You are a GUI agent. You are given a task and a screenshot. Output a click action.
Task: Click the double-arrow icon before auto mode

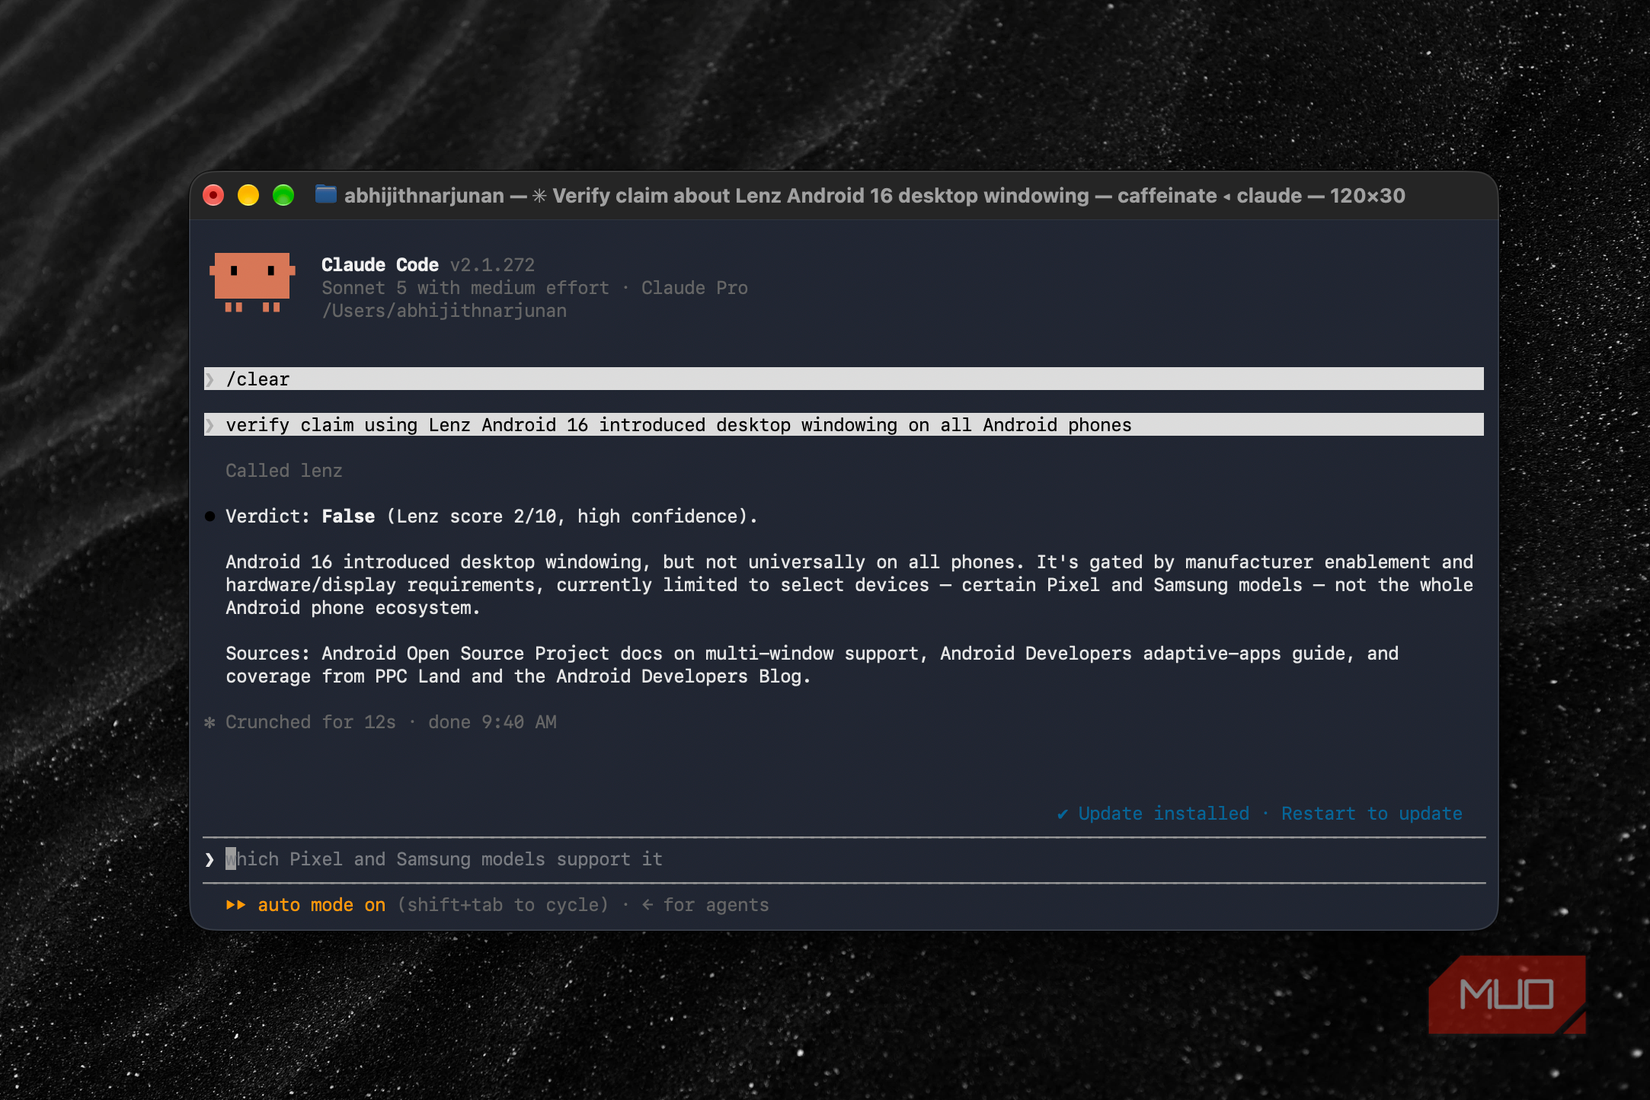[x=236, y=905]
